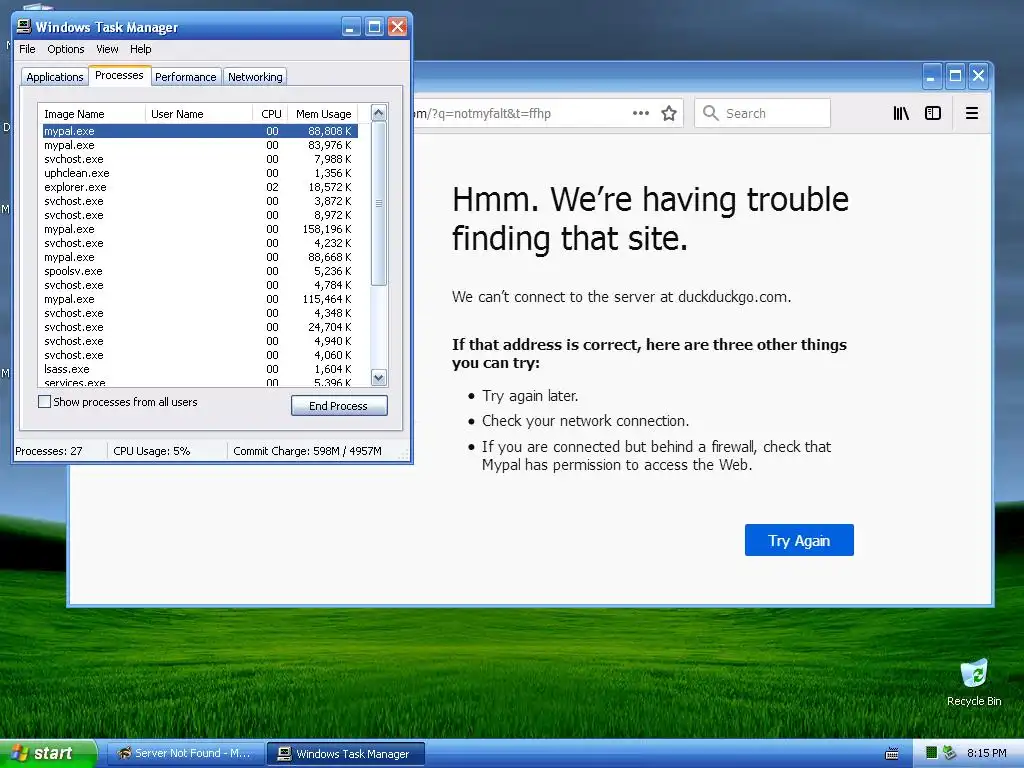This screenshot has width=1024, height=768.
Task: Switch to Server Not Found taskbar button
Action: pyautogui.click(x=185, y=753)
